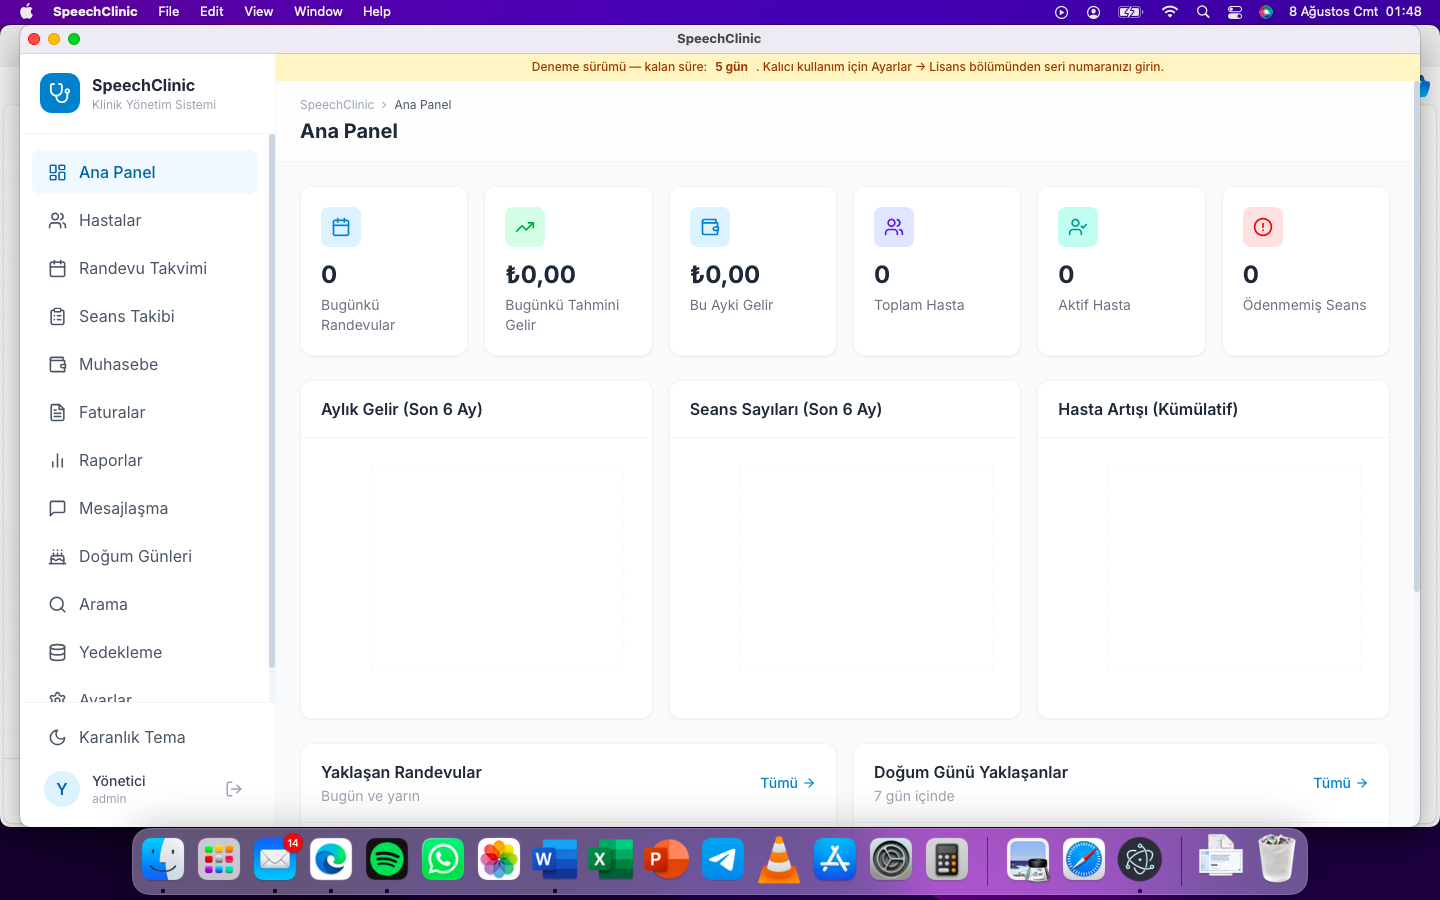The height and width of the screenshot is (900, 1440).
Task: Click the Bugünkü Randevular calendar icon
Action: [341, 227]
